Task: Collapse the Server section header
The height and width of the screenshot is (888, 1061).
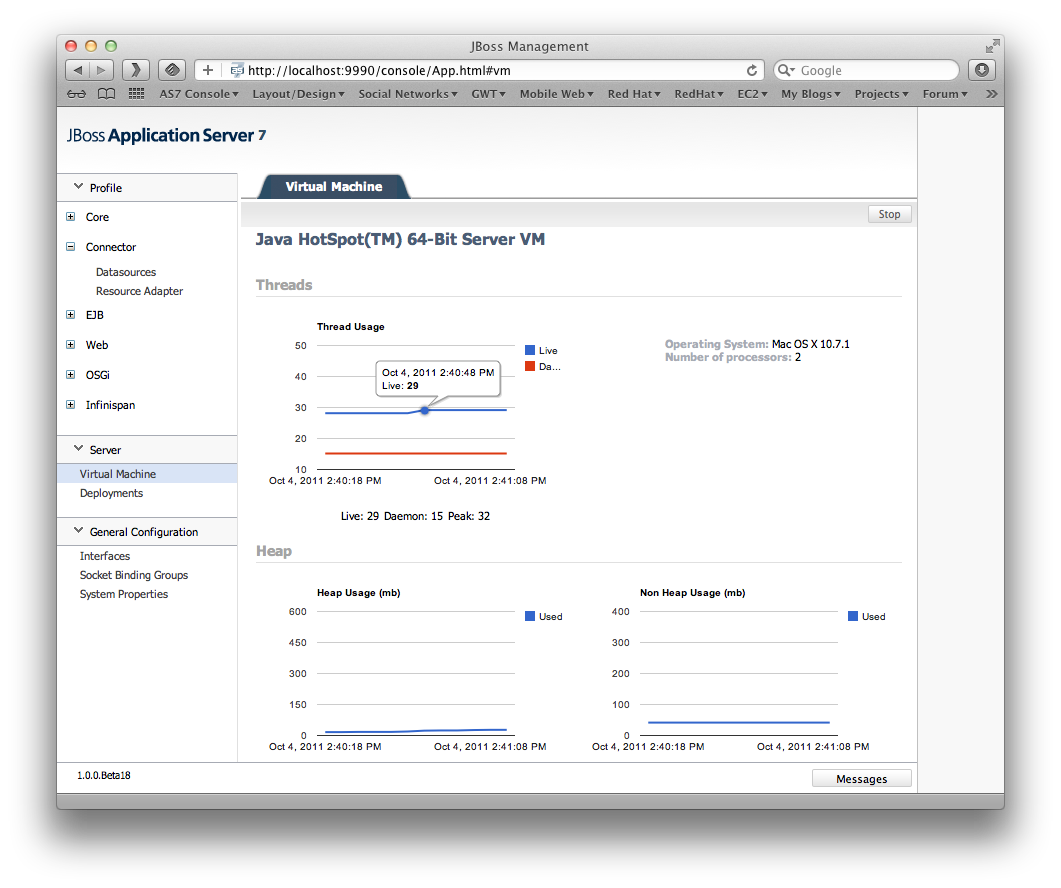Action: coord(148,449)
